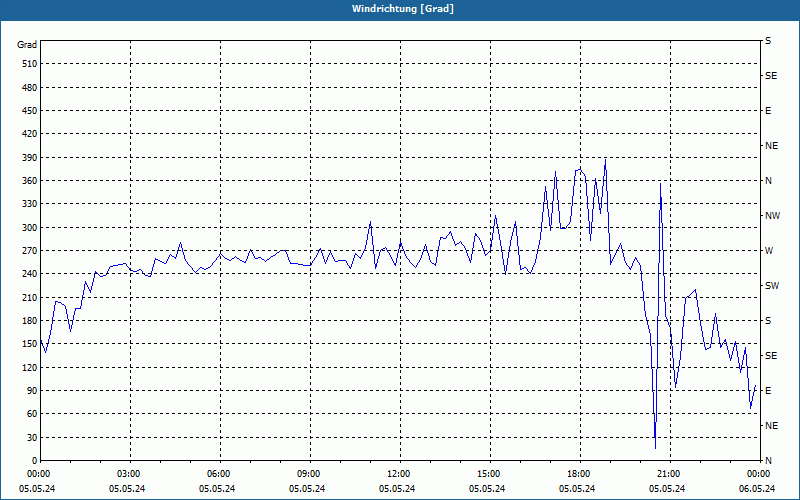Select the "00:00" label above 06.05.24
Screen dimensions: 800x500
click(x=758, y=474)
